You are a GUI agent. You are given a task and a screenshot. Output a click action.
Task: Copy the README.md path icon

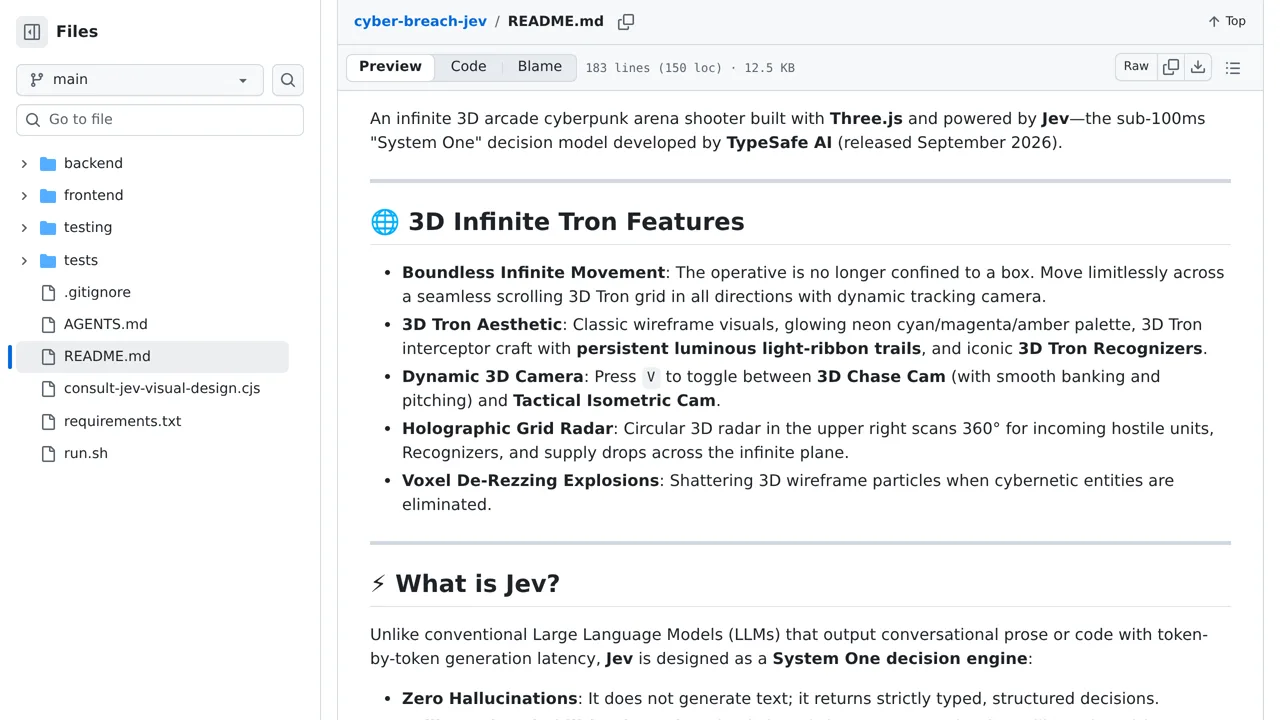[626, 22]
